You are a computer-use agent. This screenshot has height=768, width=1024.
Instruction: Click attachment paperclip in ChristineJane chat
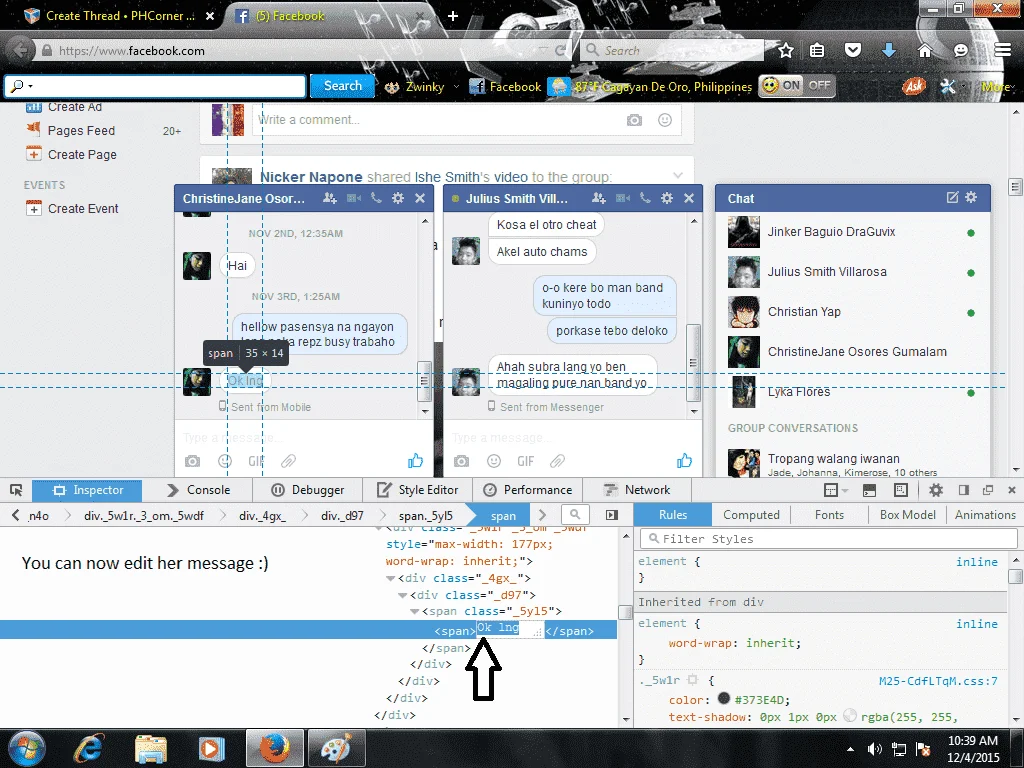(288, 461)
